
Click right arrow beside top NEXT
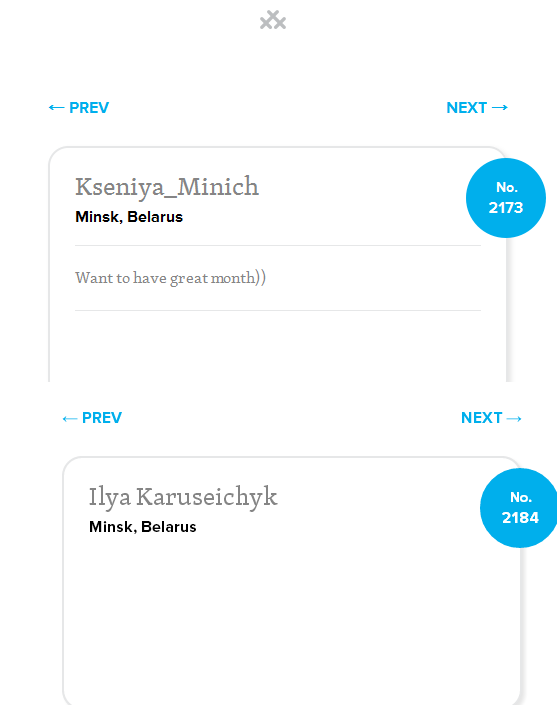click(x=500, y=108)
